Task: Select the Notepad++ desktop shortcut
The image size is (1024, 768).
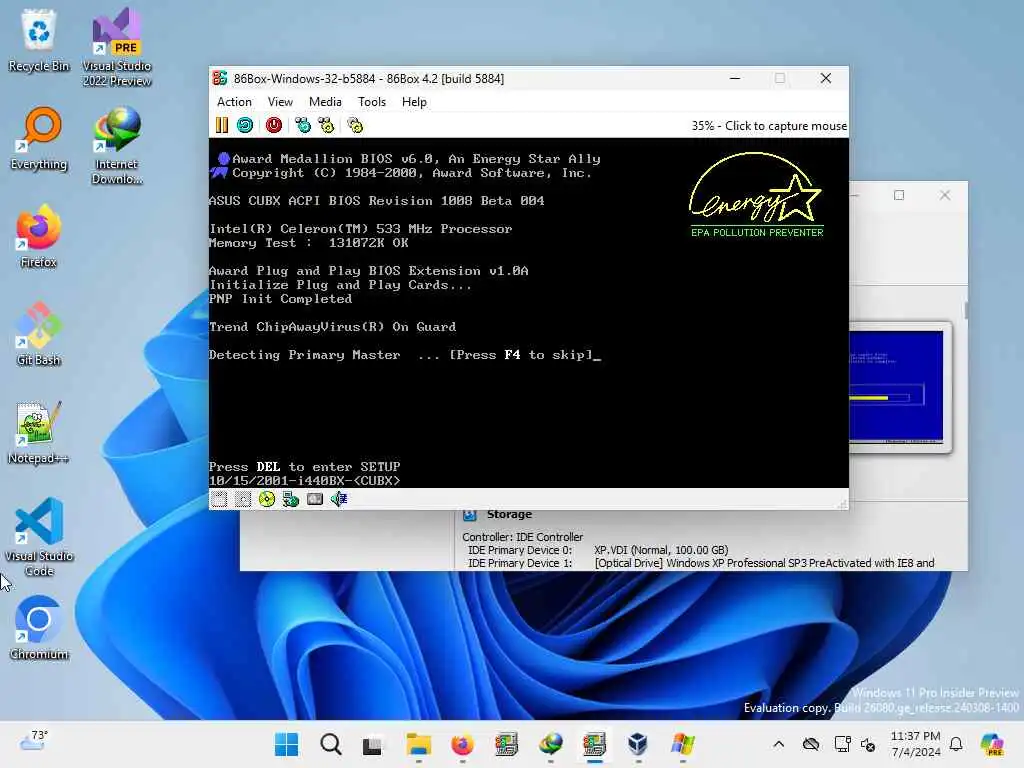Action: pos(39,432)
